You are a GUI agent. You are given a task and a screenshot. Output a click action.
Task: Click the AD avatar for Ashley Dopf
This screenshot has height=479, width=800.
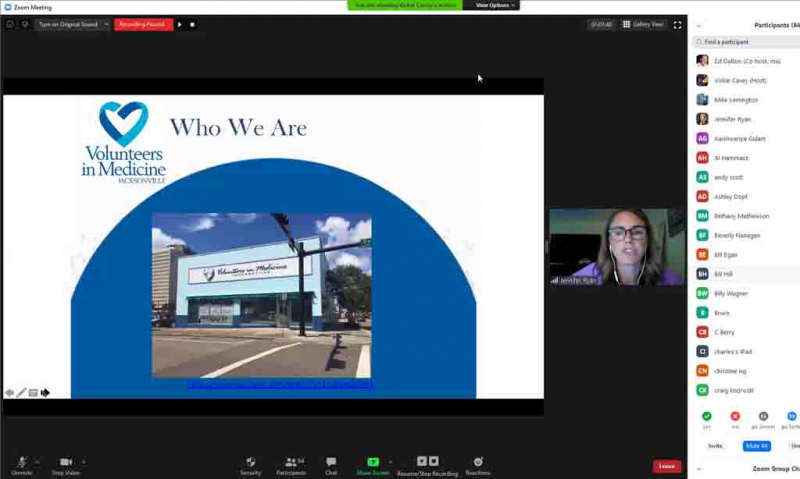[702, 196]
